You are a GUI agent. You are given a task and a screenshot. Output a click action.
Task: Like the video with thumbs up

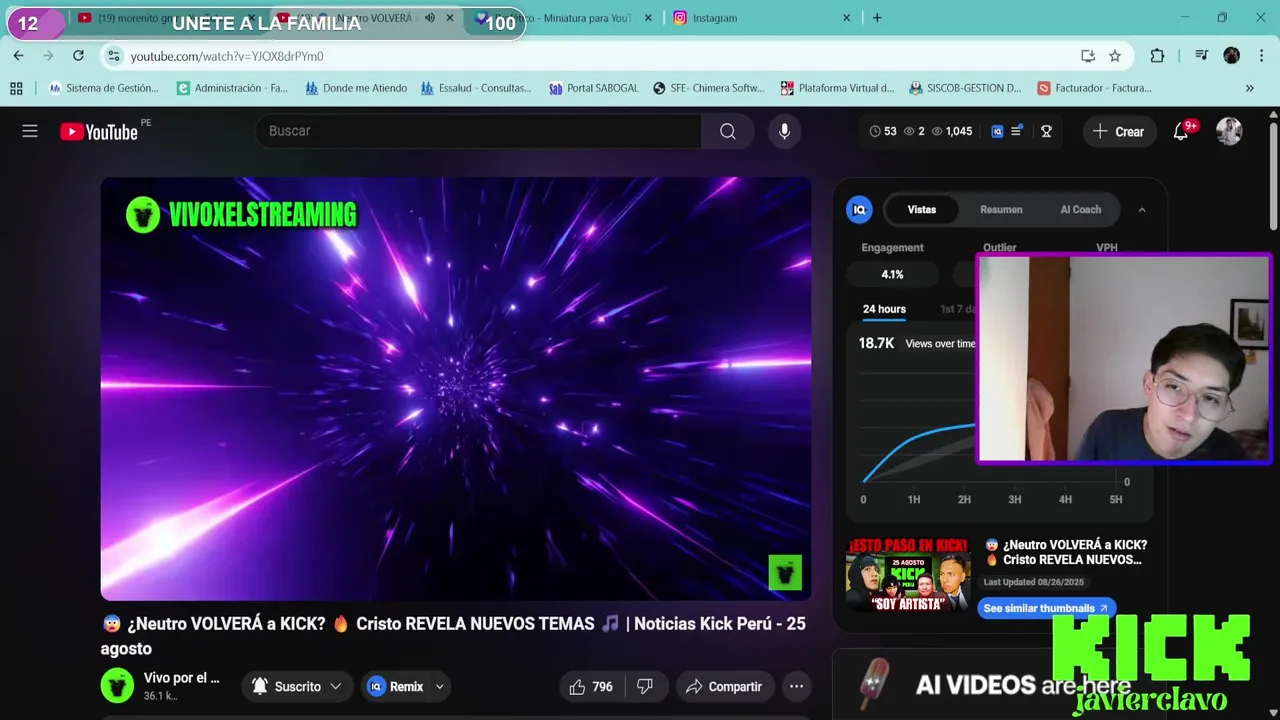[x=591, y=687]
